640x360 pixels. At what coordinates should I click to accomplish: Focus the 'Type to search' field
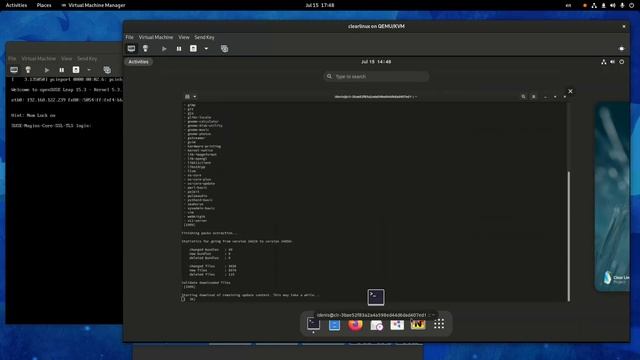[376, 76]
